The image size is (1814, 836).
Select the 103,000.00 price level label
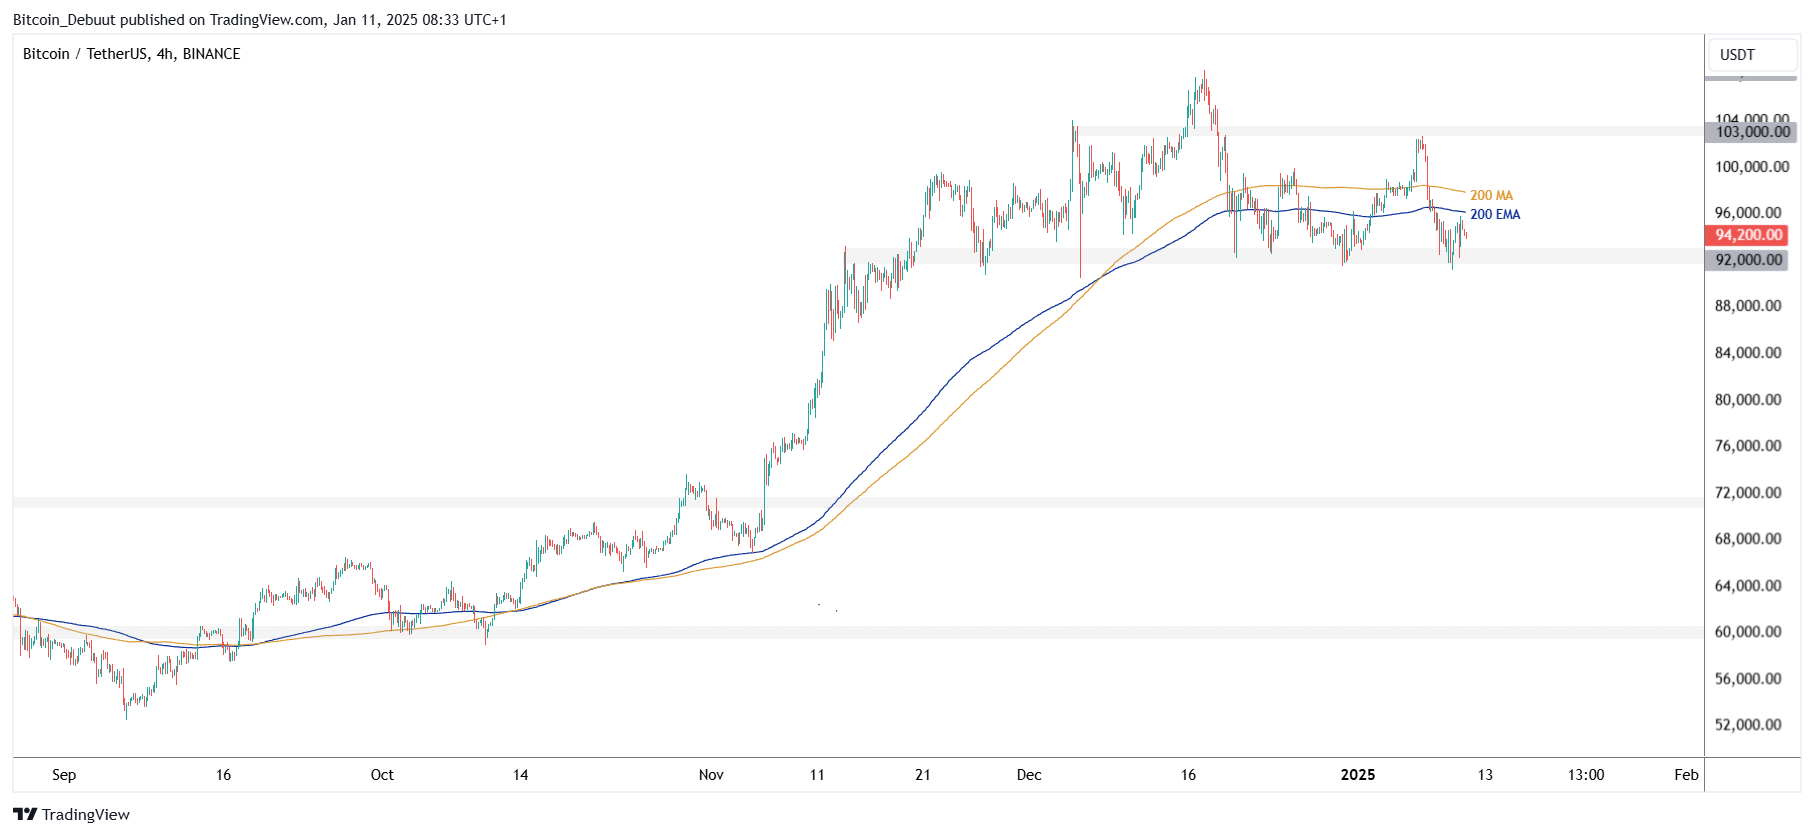point(1752,132)
